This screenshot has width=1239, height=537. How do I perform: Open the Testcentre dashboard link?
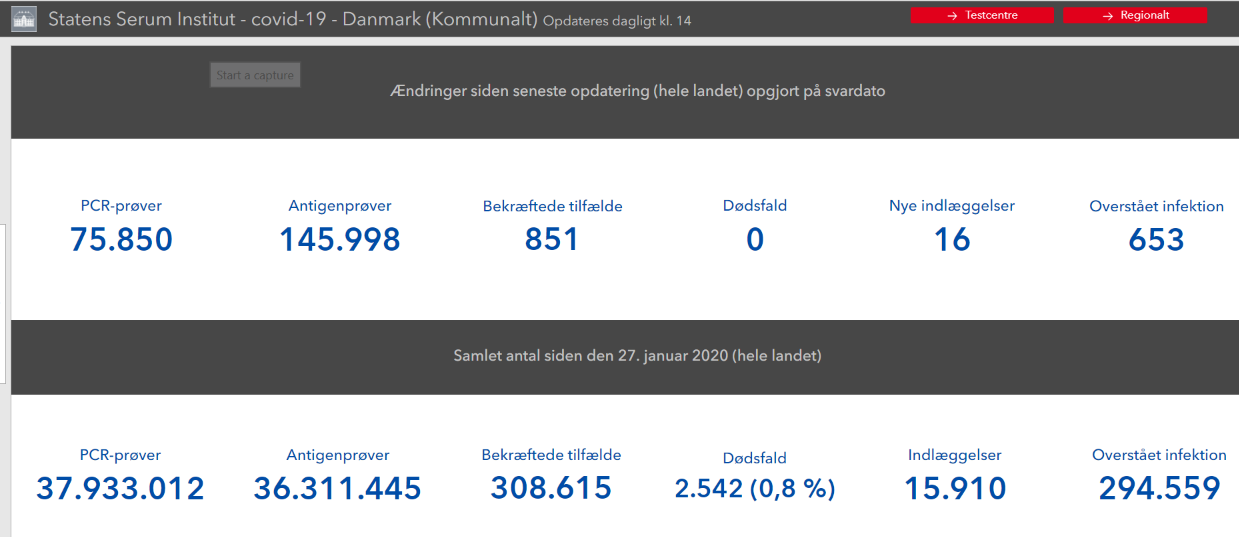[982, 16]
